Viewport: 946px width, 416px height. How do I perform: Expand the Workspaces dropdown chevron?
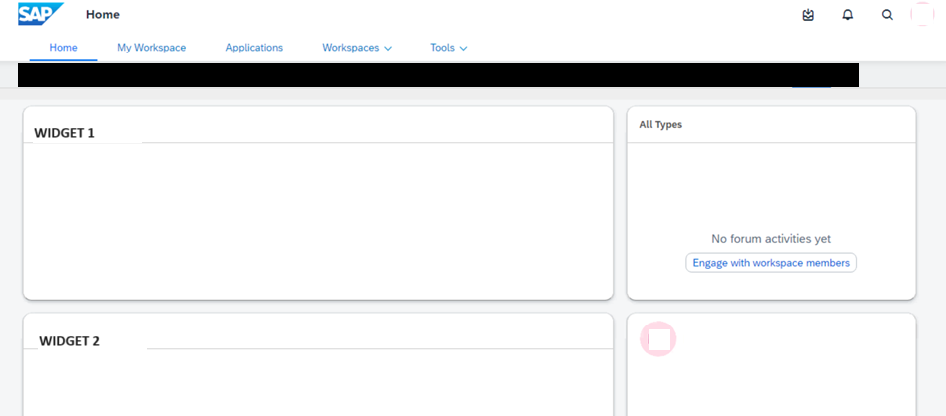pos(388,48)
